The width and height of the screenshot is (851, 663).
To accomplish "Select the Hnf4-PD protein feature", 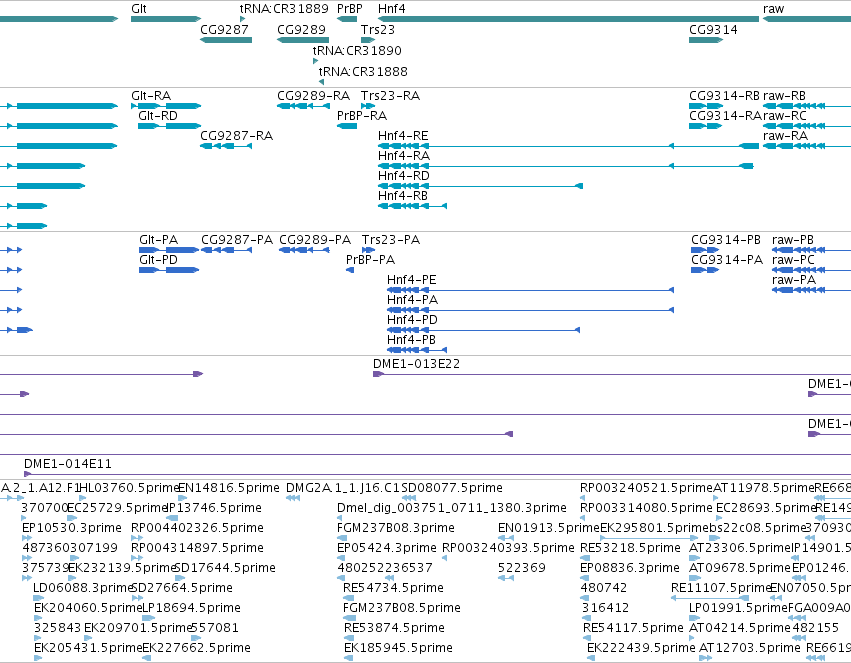I will click(483, 330).
